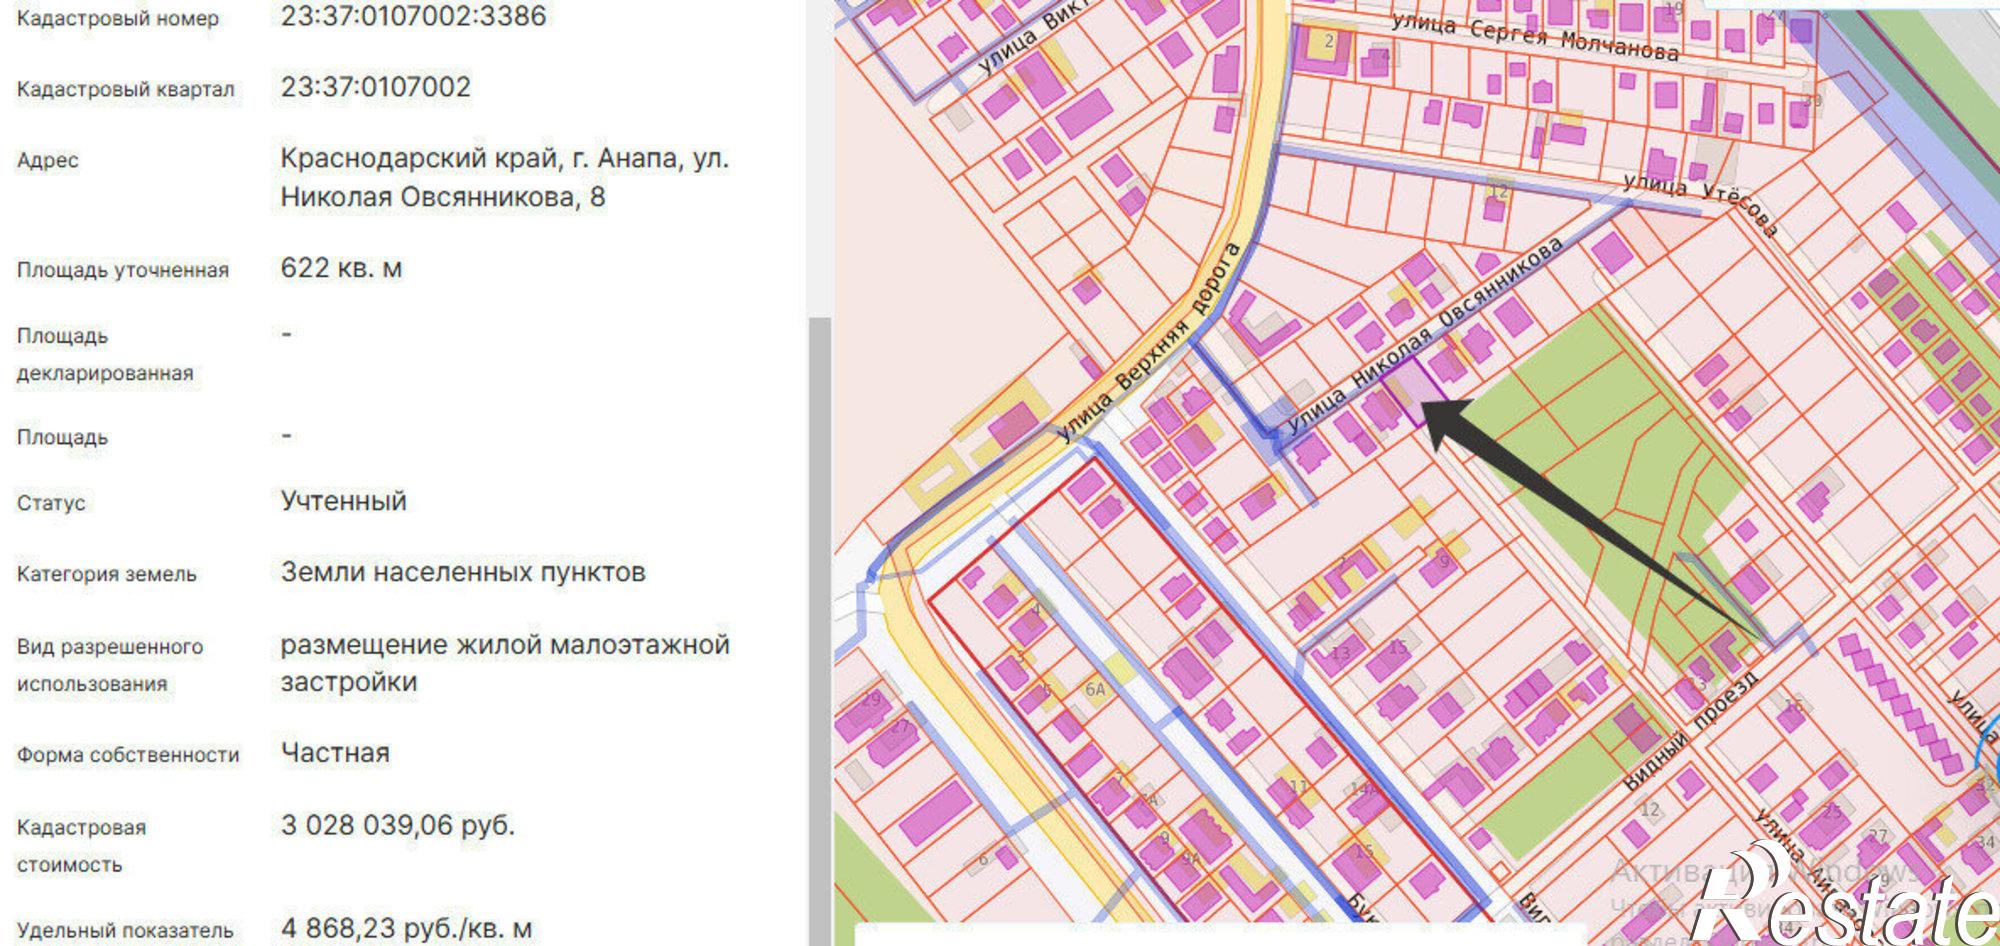This screenshot has width=2000, height=946.
Task: Click Видный проезд map label
Action: [1691, 730]
